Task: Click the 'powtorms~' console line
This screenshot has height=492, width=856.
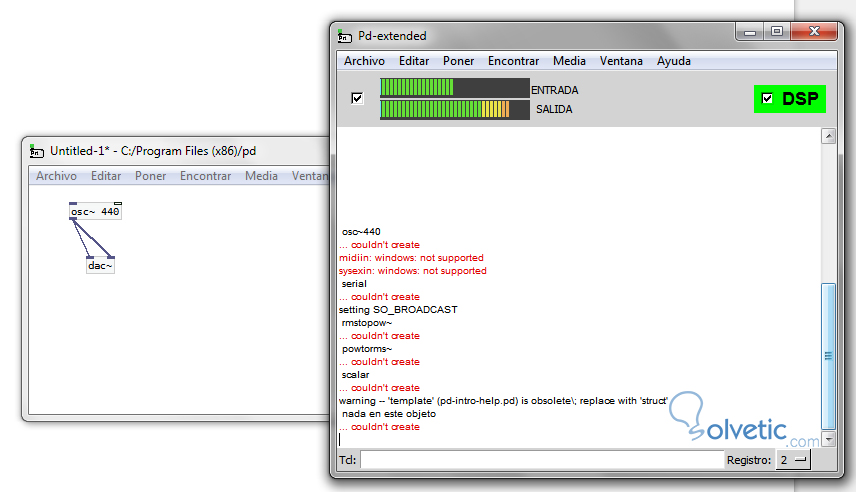Action: [x=367, y=349]
